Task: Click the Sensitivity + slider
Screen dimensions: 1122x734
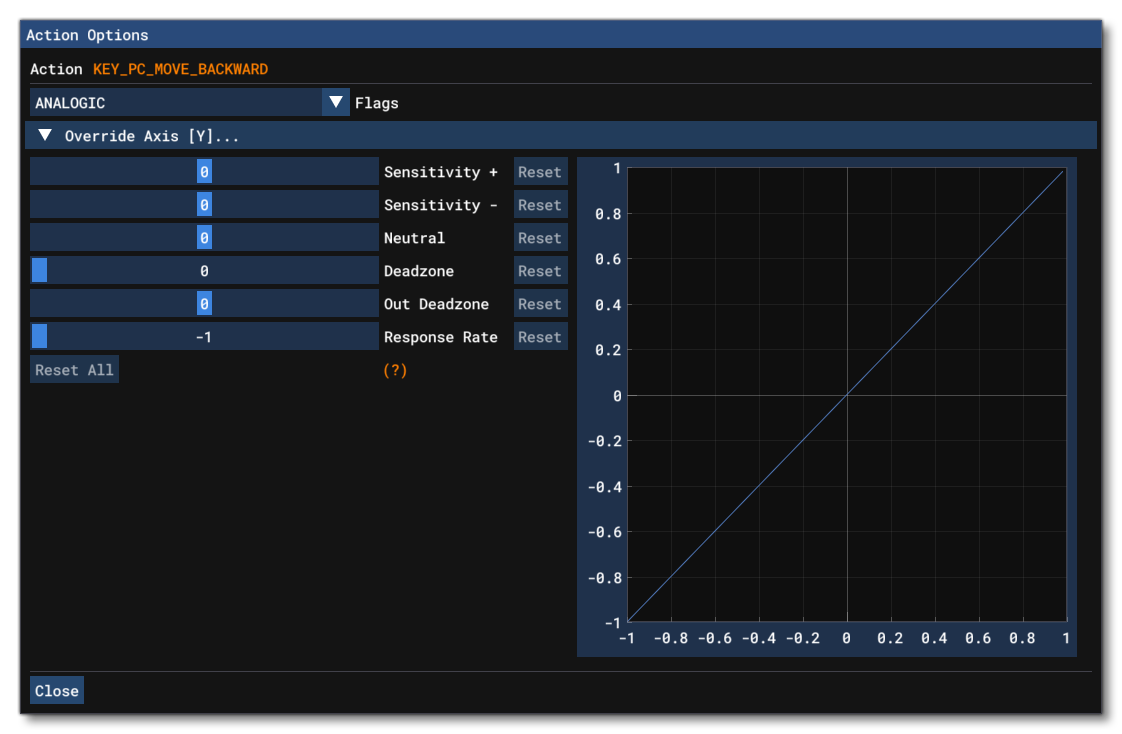Action: (204, 172)
